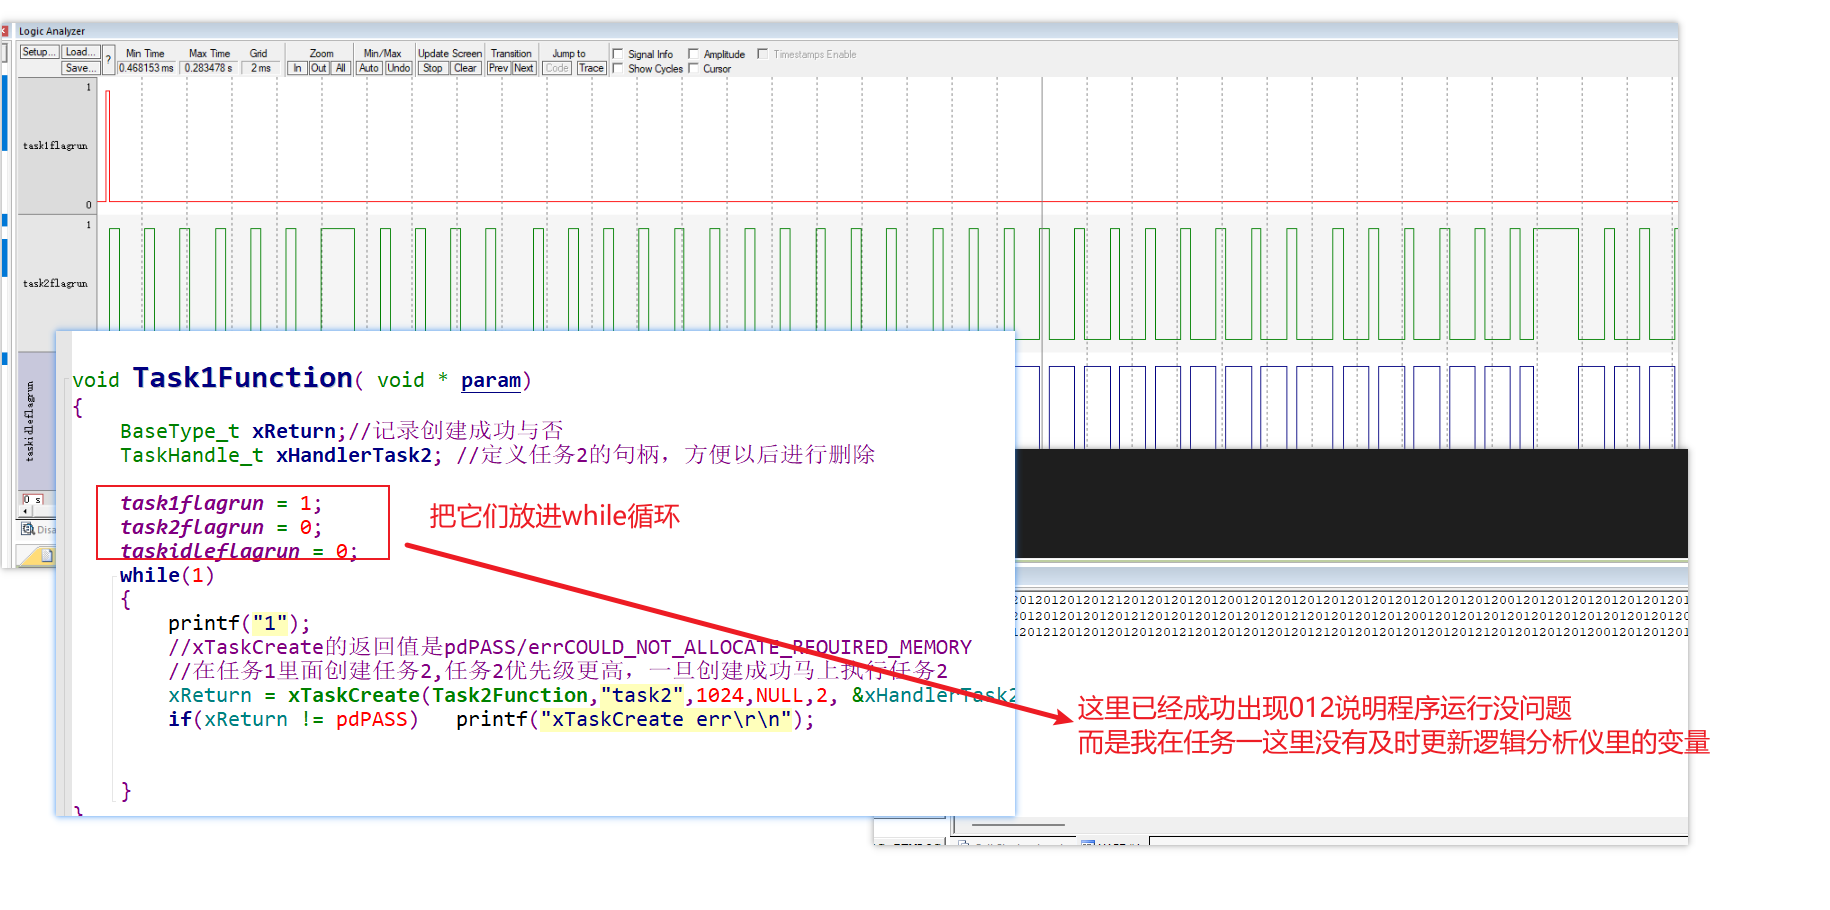
Task: Enable the Signal Info checkbox
Action: pyautogui.click(x=618, y=54)
